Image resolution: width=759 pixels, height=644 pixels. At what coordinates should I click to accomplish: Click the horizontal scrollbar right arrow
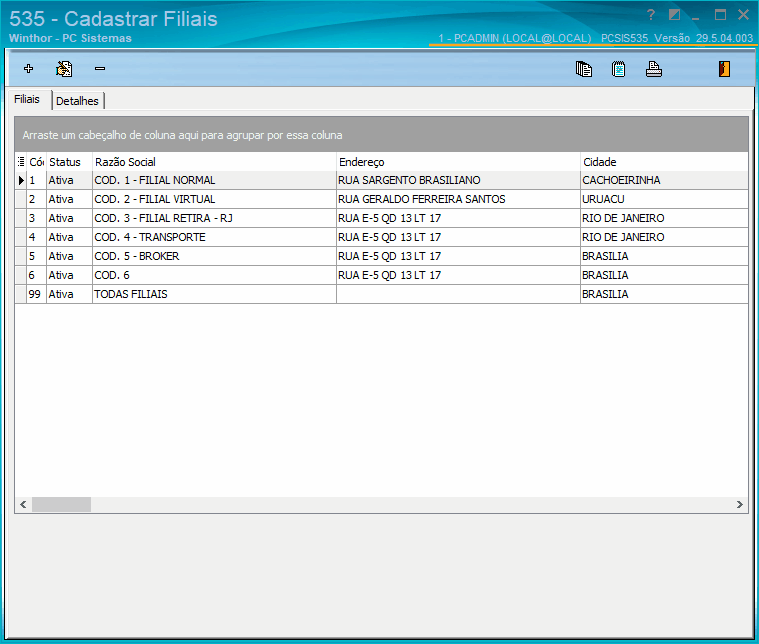tap(740, 505)
